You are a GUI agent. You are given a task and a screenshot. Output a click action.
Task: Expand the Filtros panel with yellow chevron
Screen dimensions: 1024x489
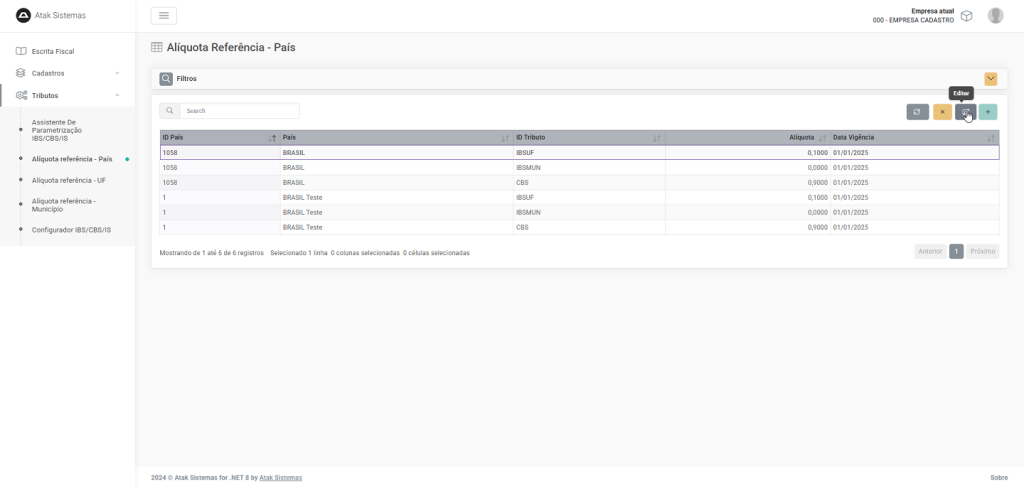tap(991, 79)
